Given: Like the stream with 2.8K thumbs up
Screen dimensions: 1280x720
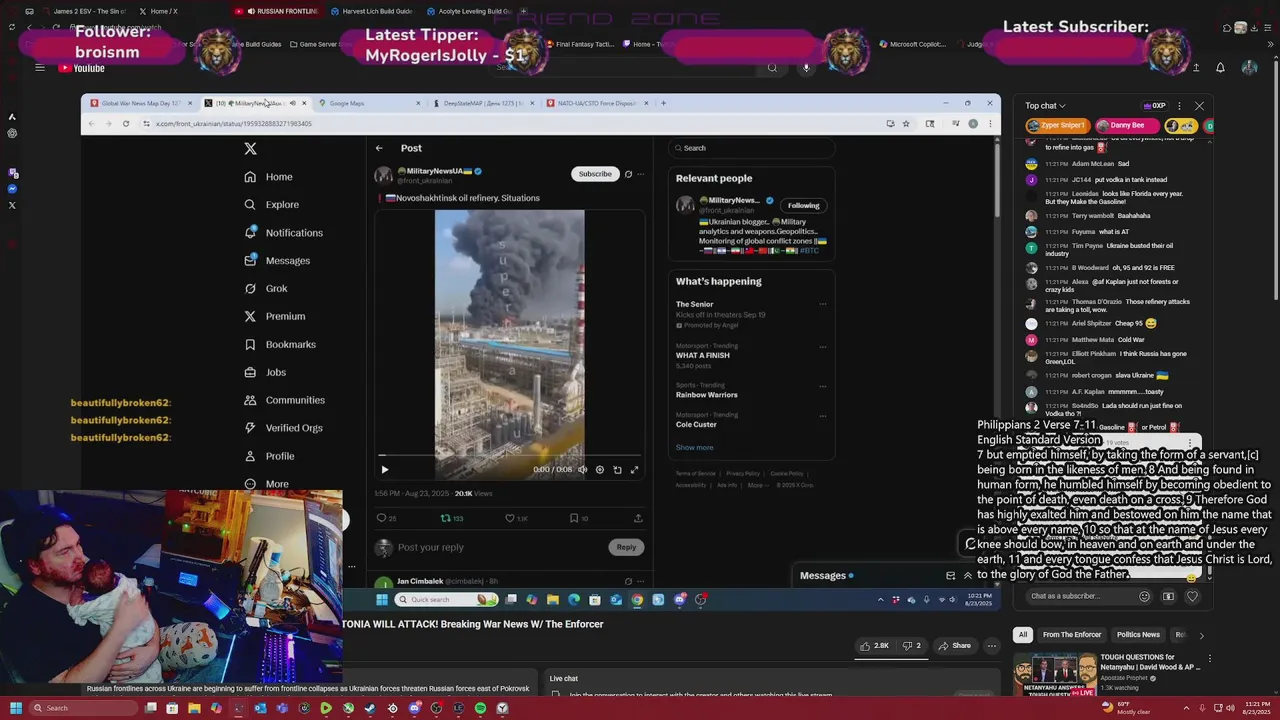Looking at the screenshot, I should [x=874, y=646].
